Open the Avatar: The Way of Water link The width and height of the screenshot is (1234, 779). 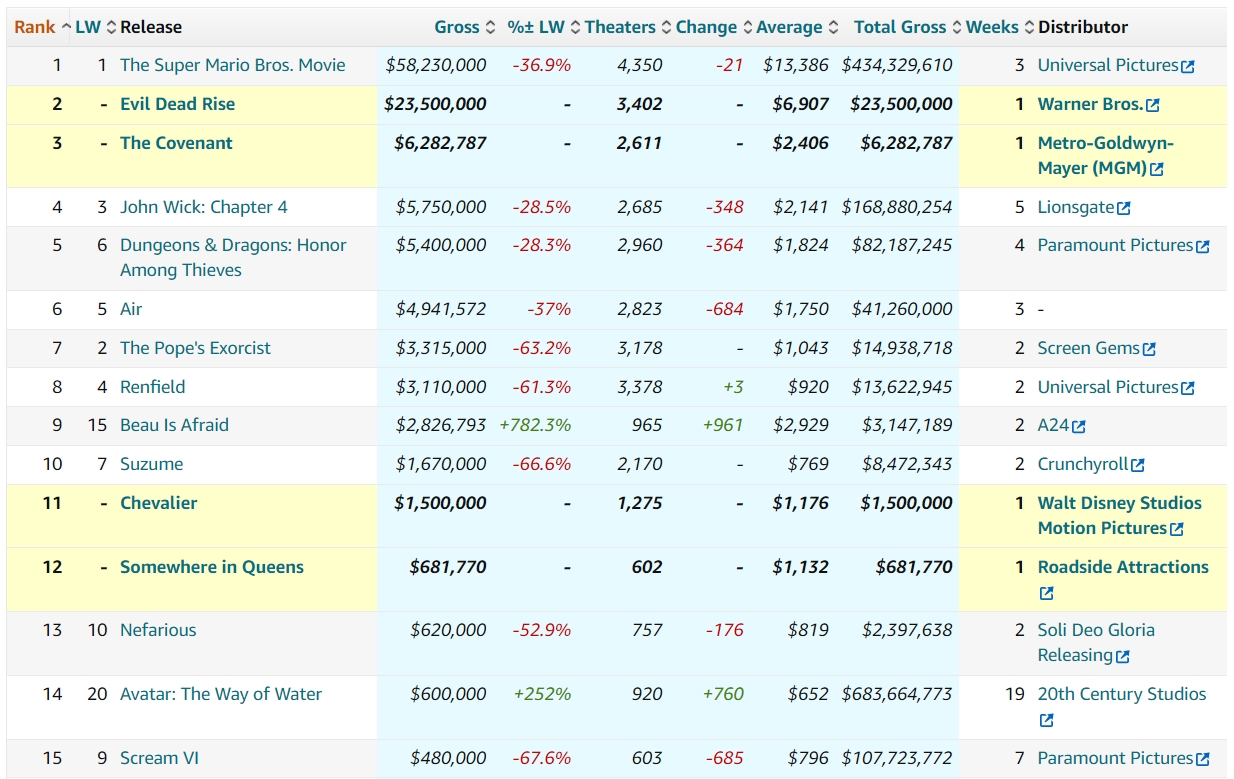pyautogui.click(x=221, y=694)
